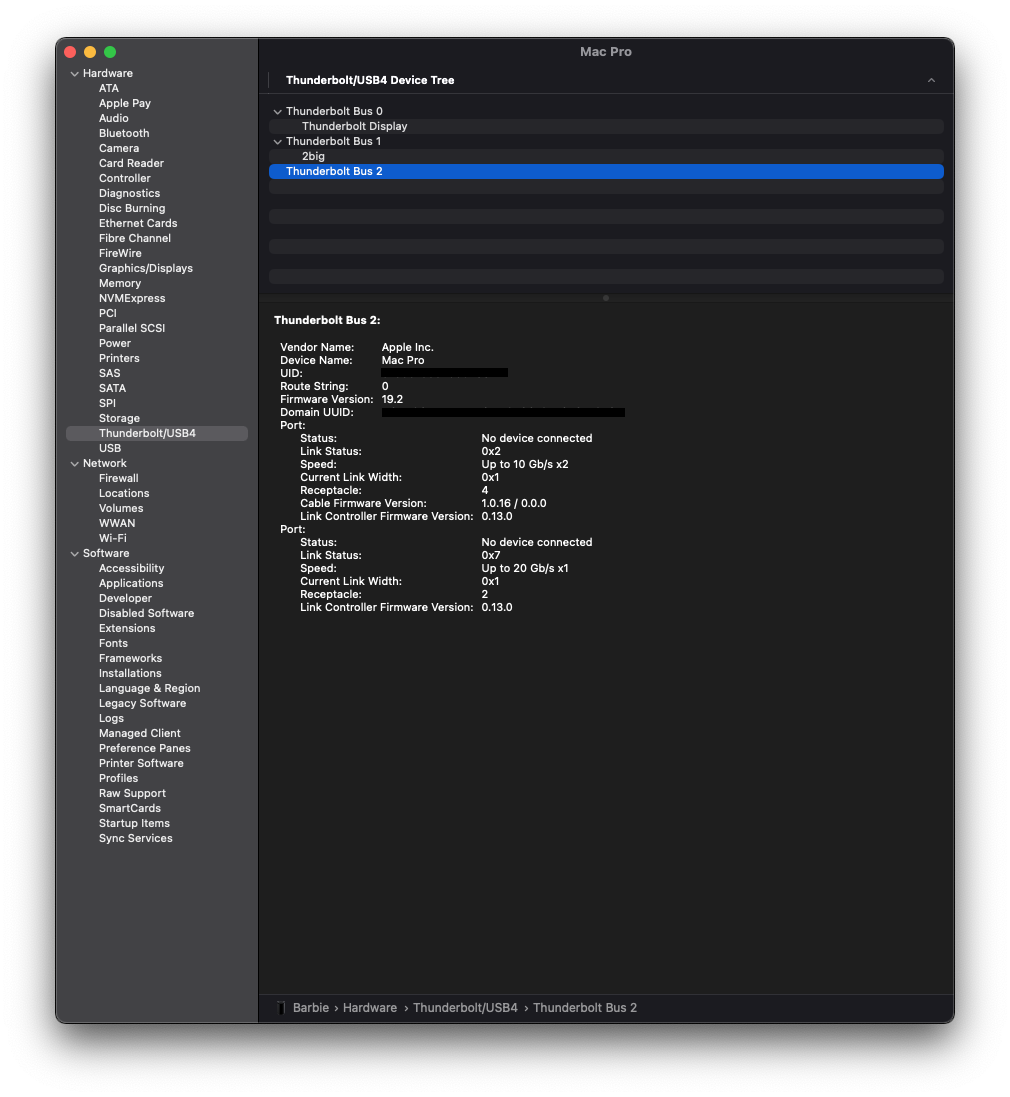Select Language & Region item
The height and width of the screenshot is (1097, 1010).
(x=149, y=689)
